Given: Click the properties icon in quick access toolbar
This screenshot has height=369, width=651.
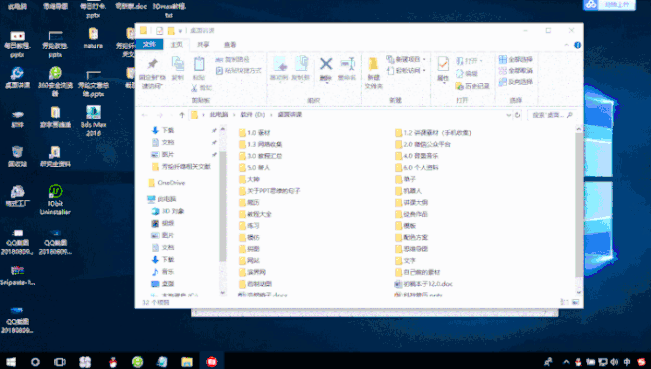Looking at the screenshot, I should (x=159, y=31).
